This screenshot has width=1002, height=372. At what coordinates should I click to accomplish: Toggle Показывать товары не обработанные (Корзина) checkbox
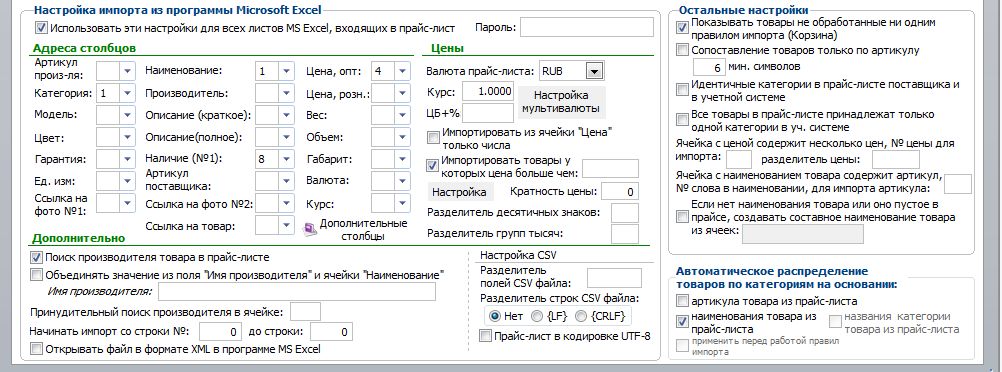point(682,27)
